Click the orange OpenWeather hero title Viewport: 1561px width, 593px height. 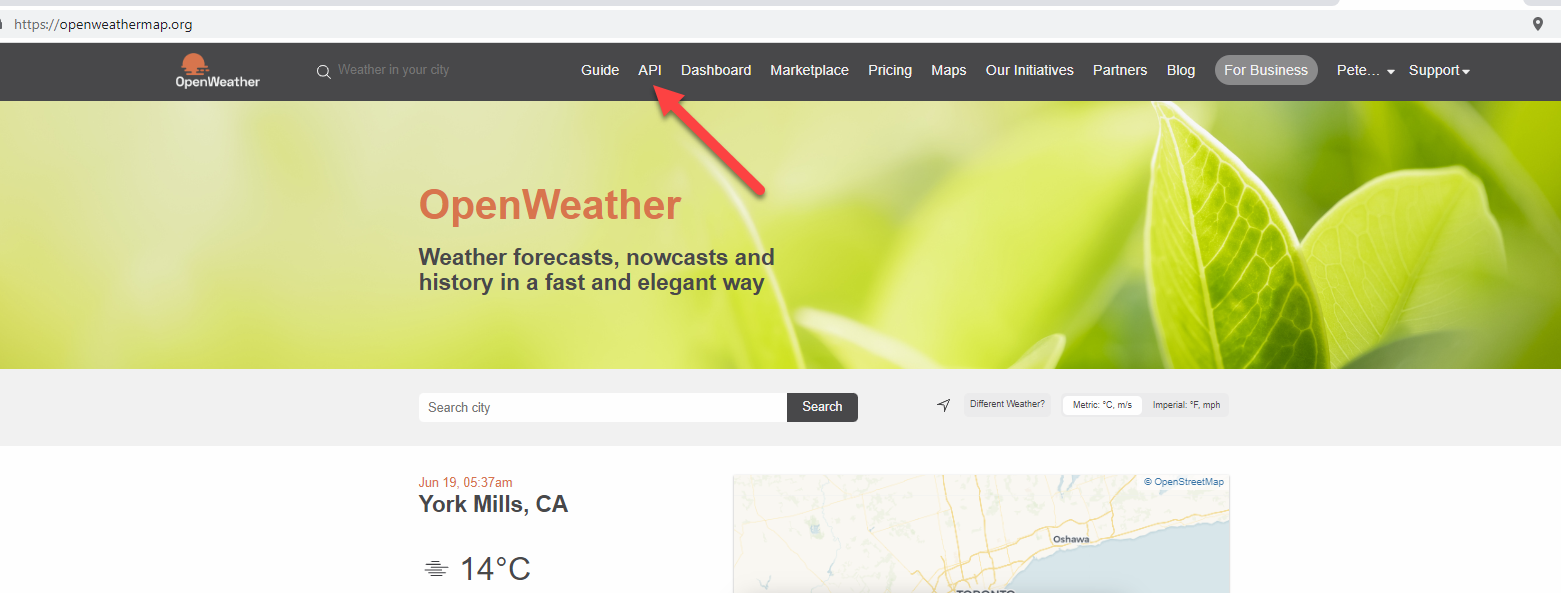[x=550, y=205]
